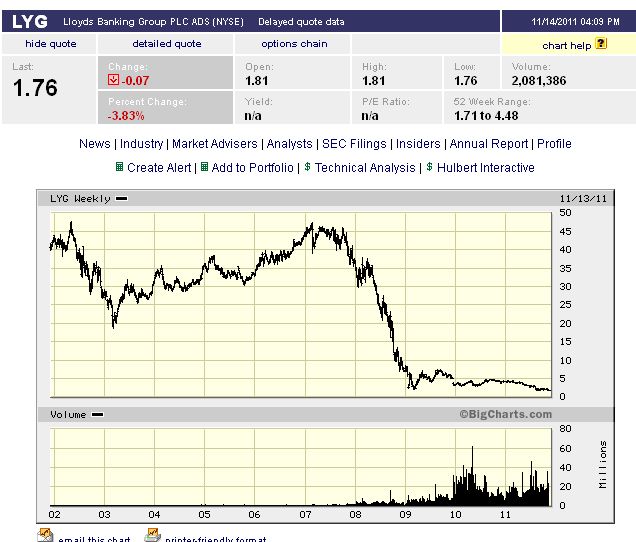This screenshot has height=542, width=636.
Task: Click the printer-friendly format icon
Action: pyautogui.click(x=152, y=536)
